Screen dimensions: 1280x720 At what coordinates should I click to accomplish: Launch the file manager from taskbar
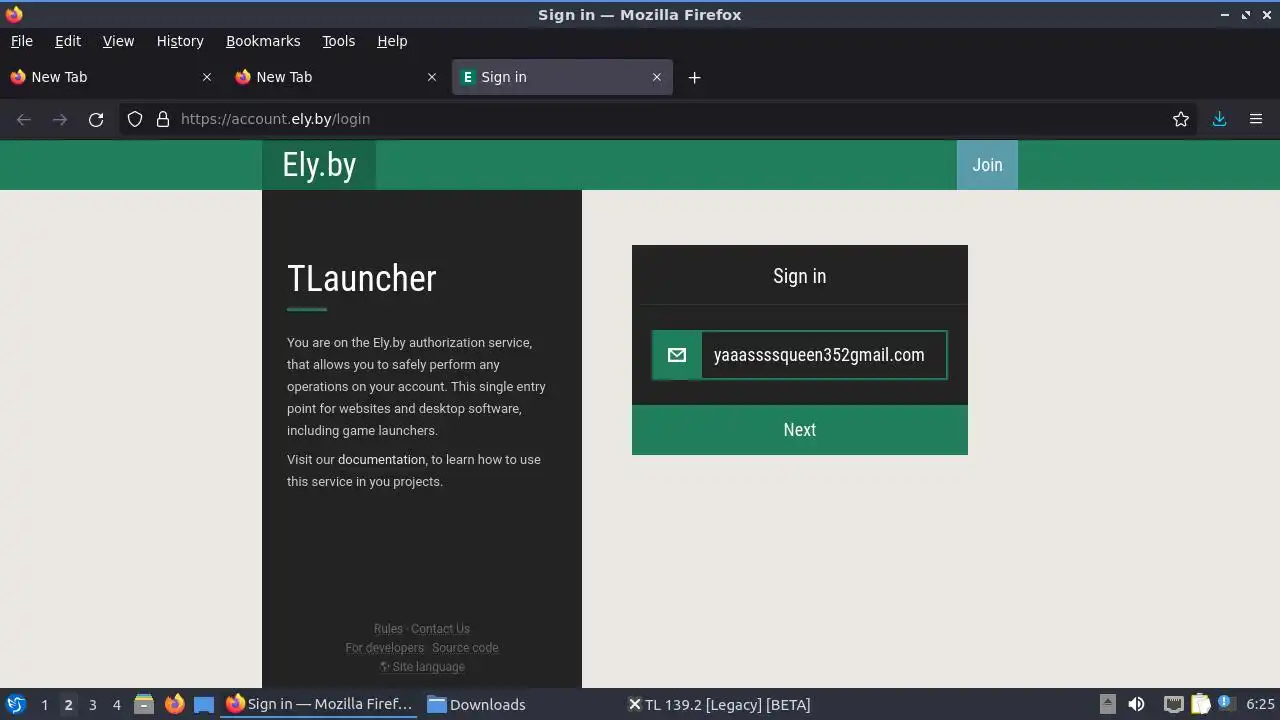144,704
